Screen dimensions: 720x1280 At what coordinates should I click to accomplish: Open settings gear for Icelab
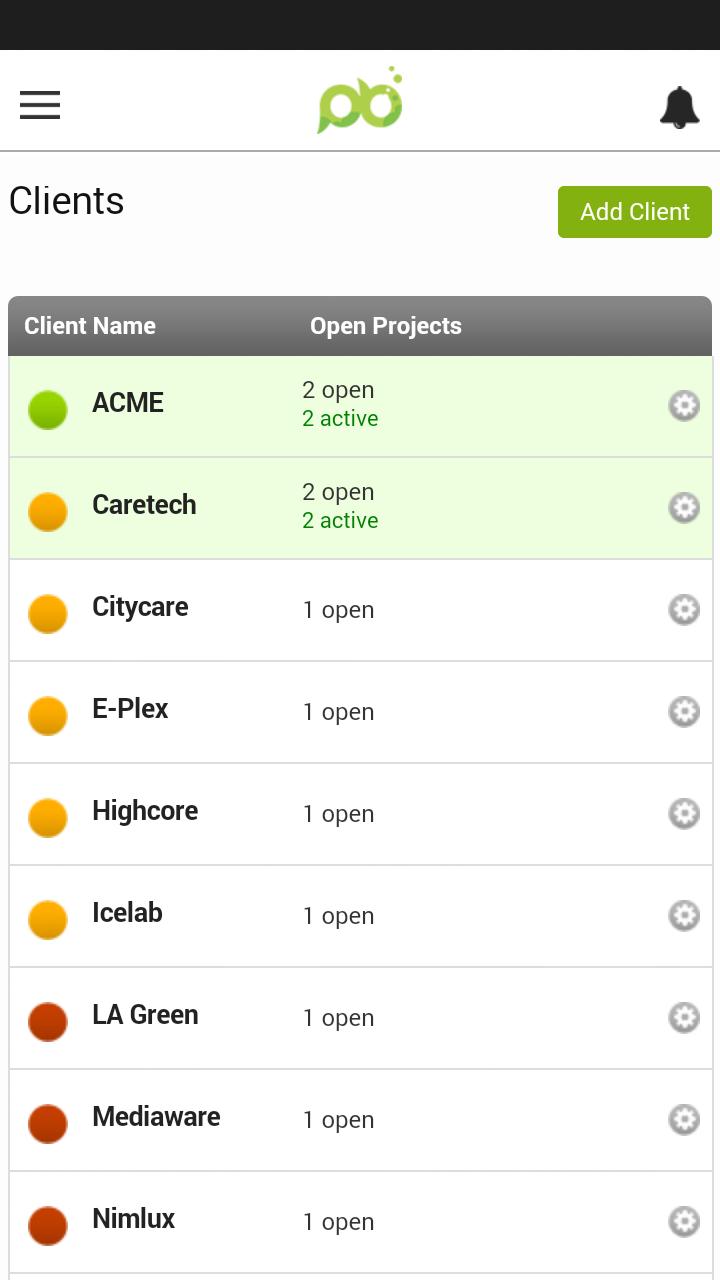click(684, 916)
